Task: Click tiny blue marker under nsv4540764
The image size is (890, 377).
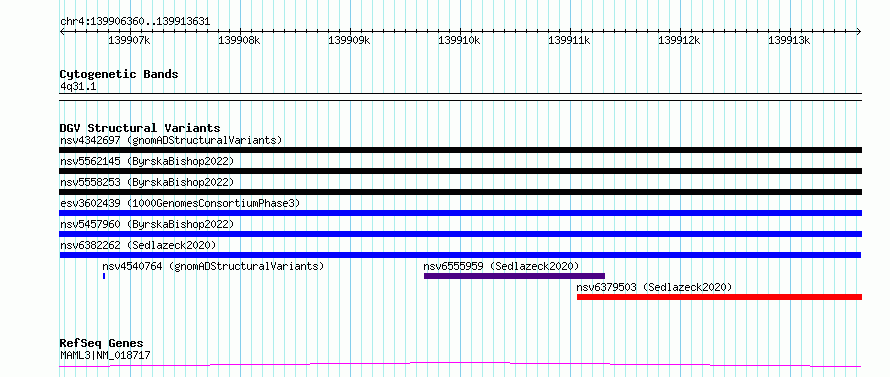Action: pos(104,276)
